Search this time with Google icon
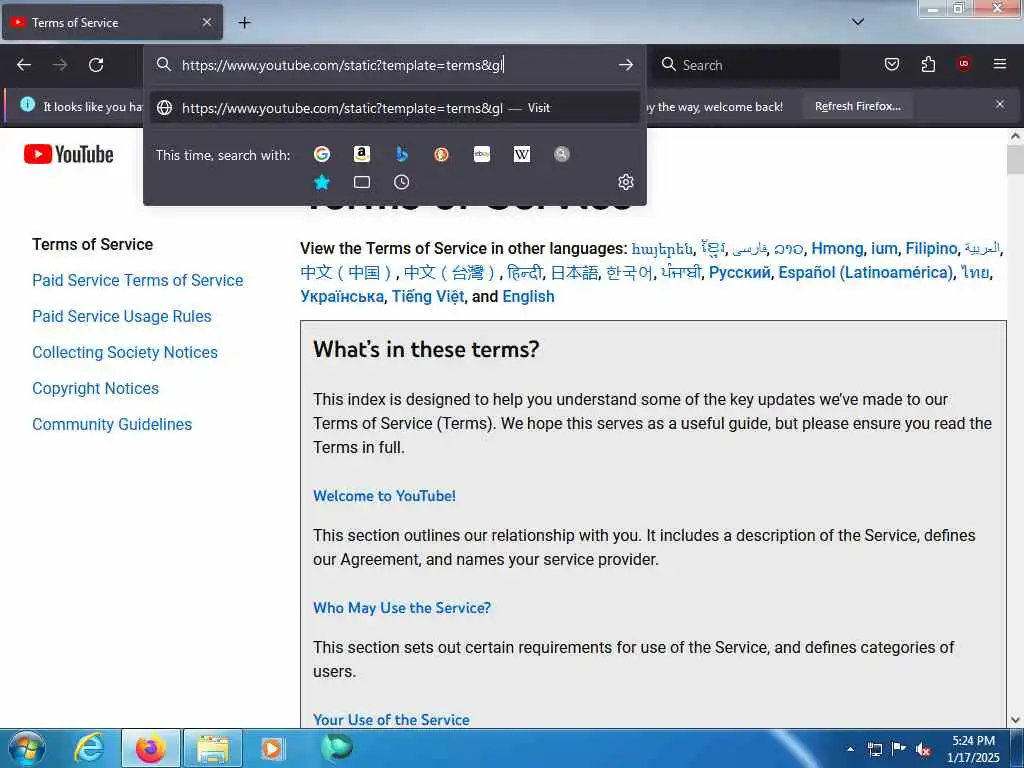This screenshot has height=768, width=1024. click(321, 154)
